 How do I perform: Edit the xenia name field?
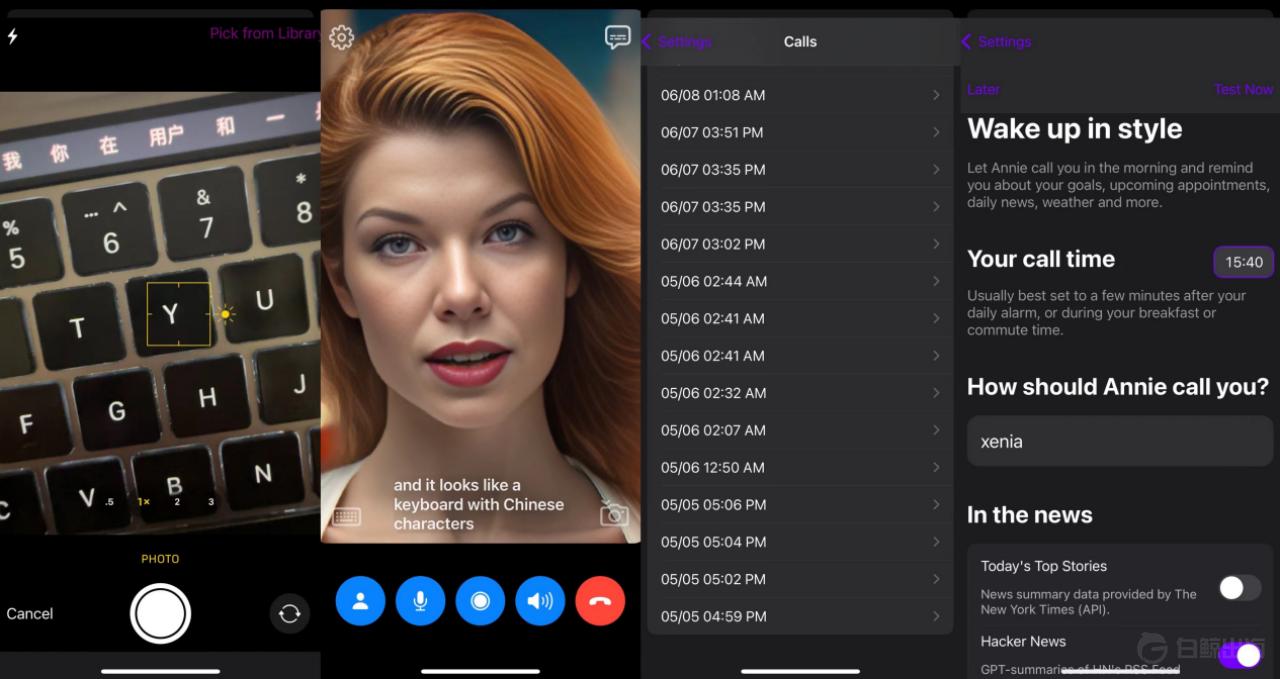[1120, 441]
